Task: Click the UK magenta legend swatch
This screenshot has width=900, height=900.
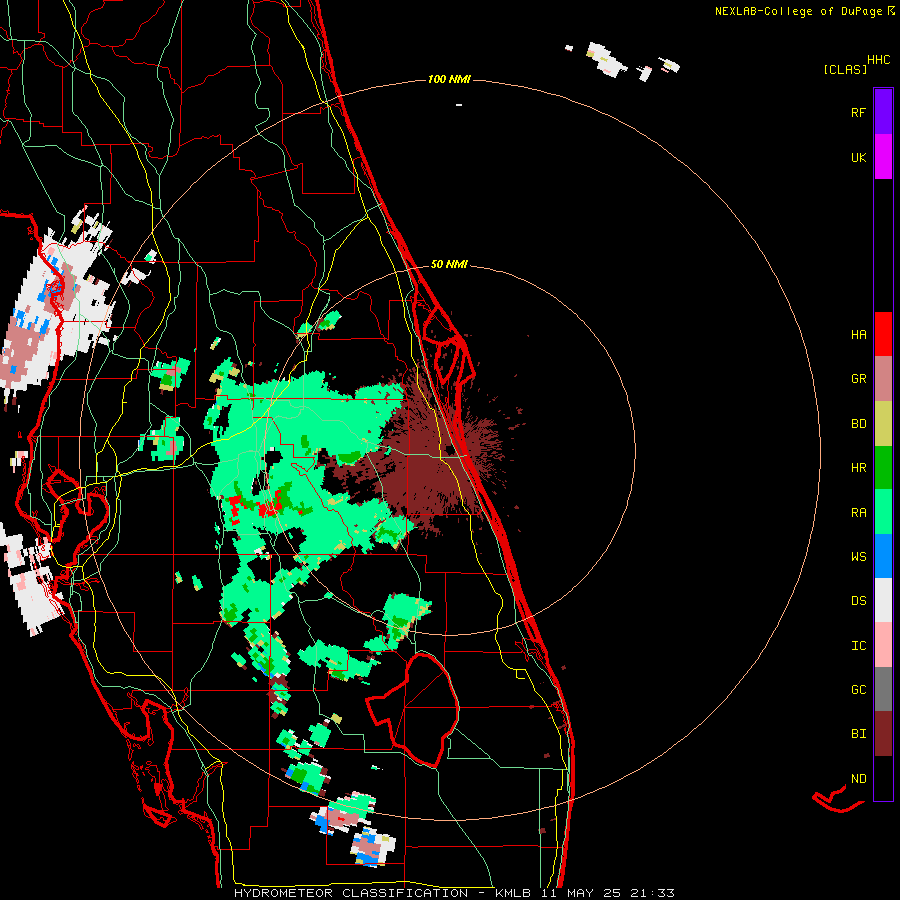Action: pos(883,156)
